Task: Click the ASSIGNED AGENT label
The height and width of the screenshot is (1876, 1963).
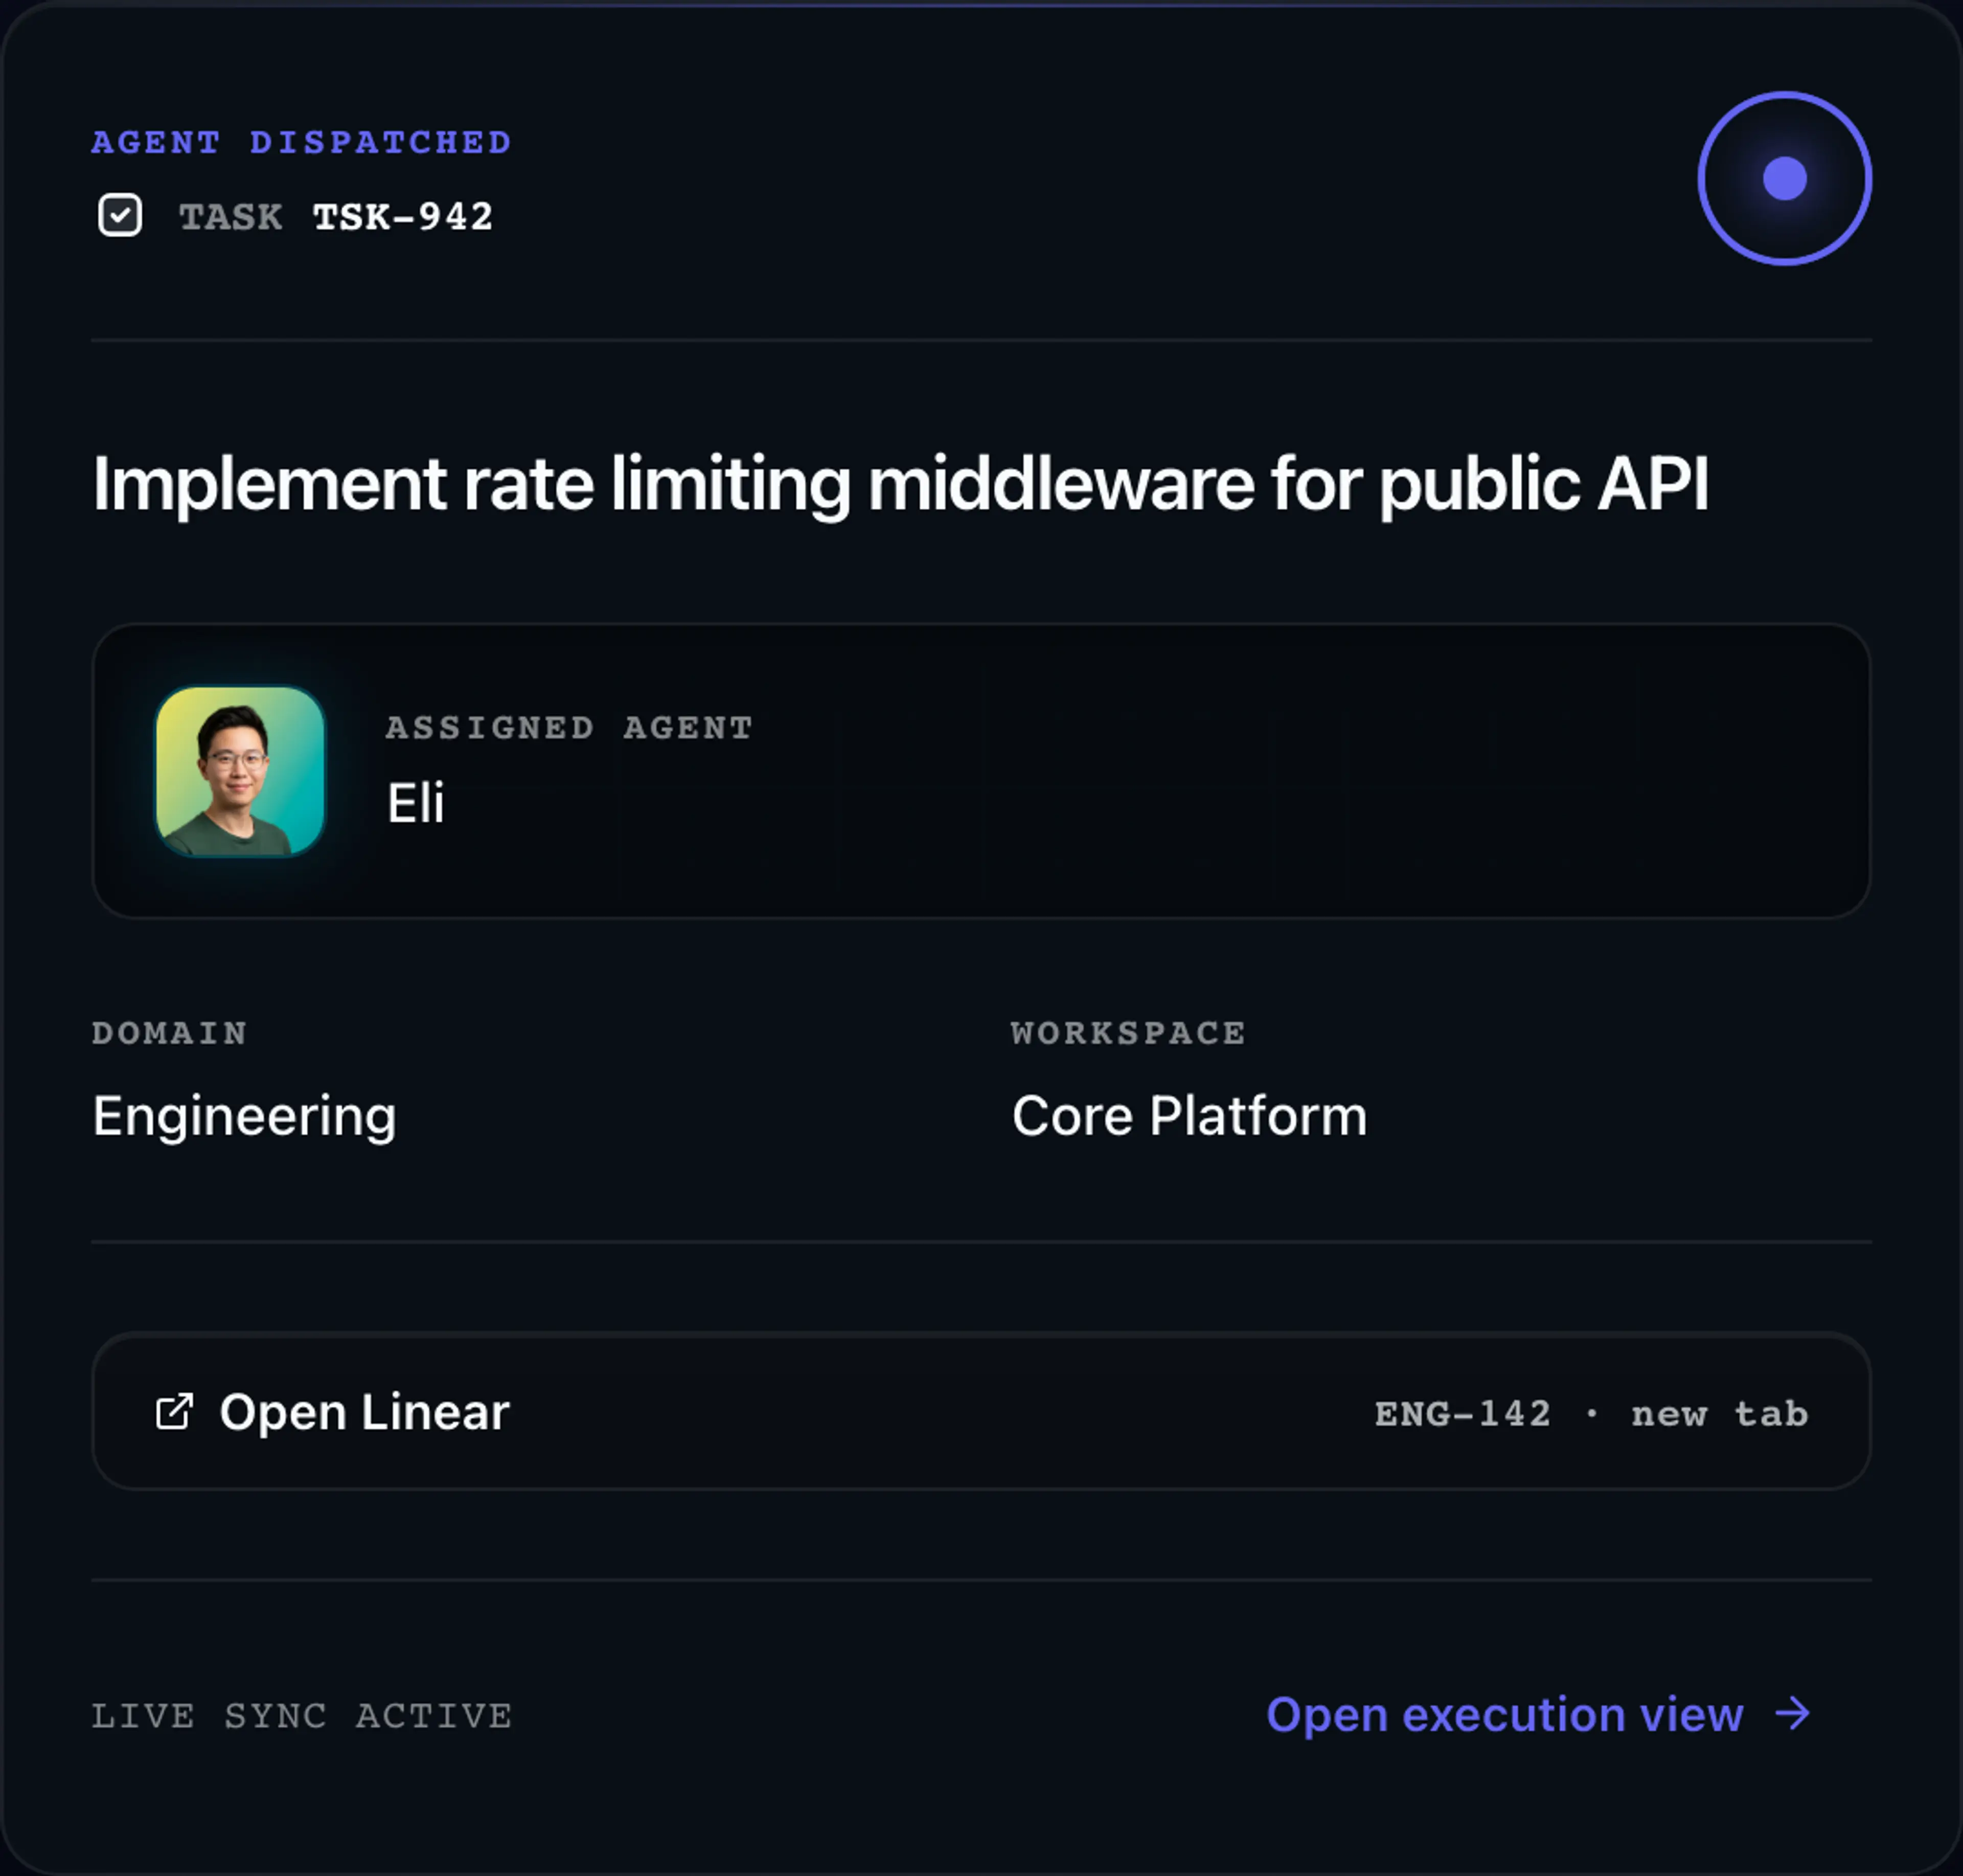Action: click(x=569, y=727)
